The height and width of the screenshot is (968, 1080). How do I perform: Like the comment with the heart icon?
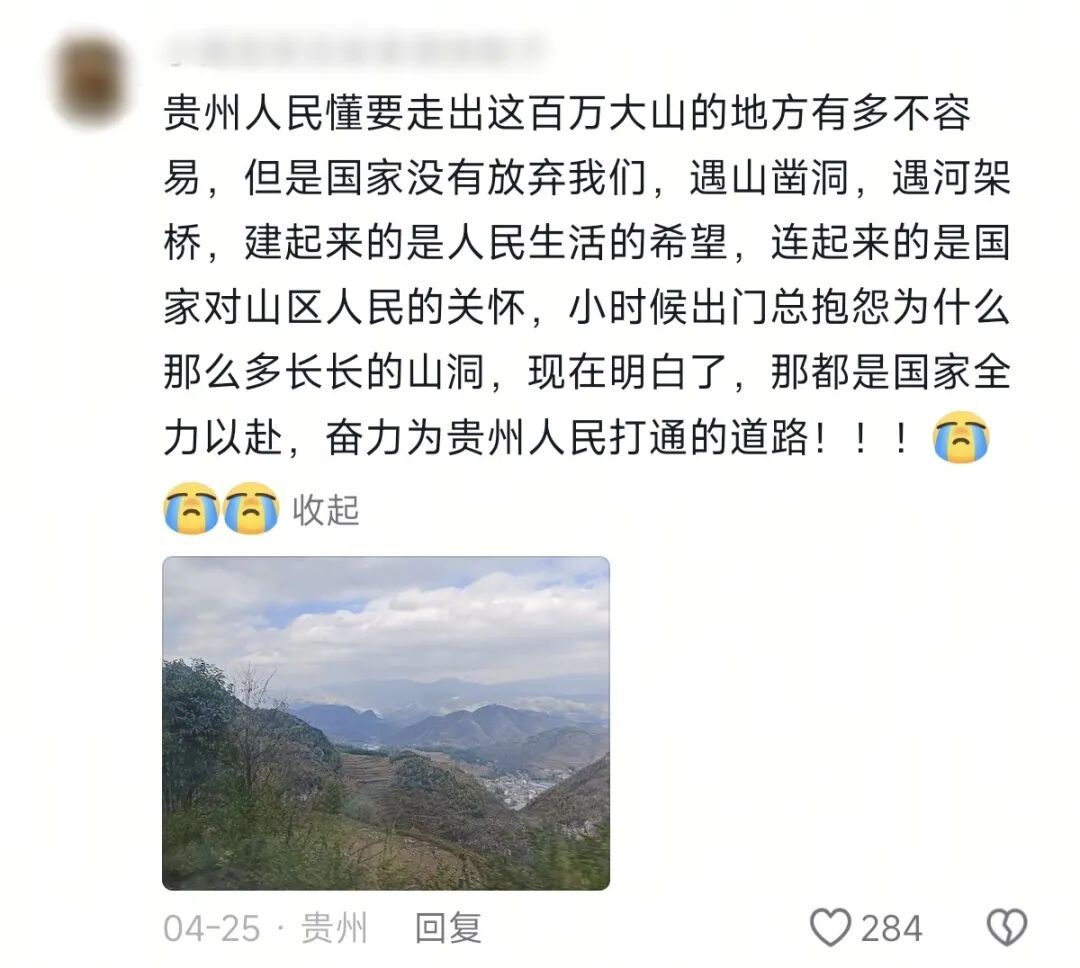point(830,927)
